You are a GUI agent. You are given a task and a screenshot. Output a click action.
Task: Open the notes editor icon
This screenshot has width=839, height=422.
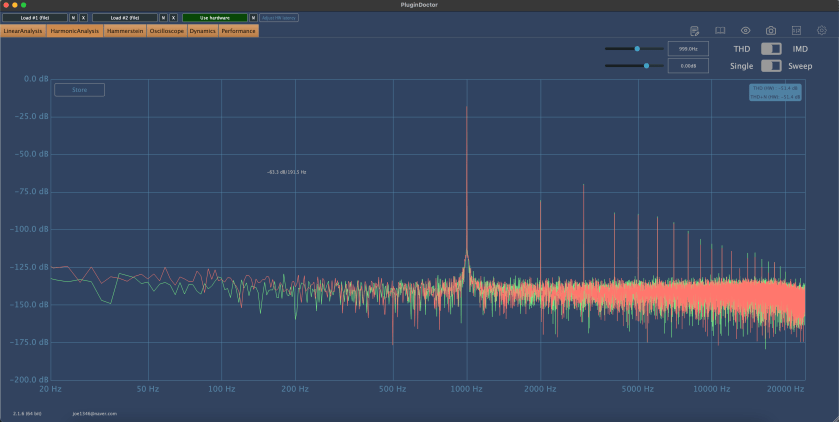tap(694, 31)
